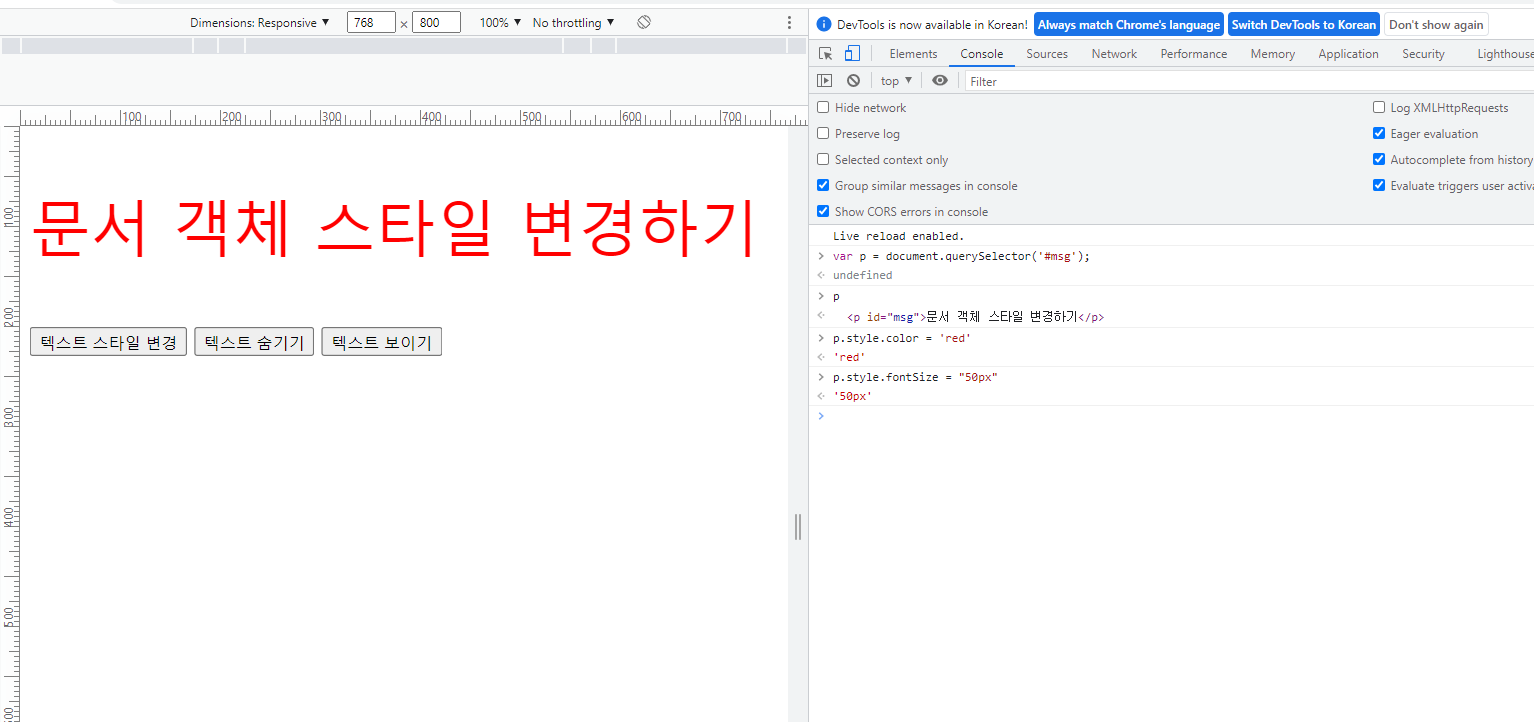The height and width of the screenshot is (722, 1534).
Task: Open the Lighthouse tab
Action: (x=1504, y=54)
